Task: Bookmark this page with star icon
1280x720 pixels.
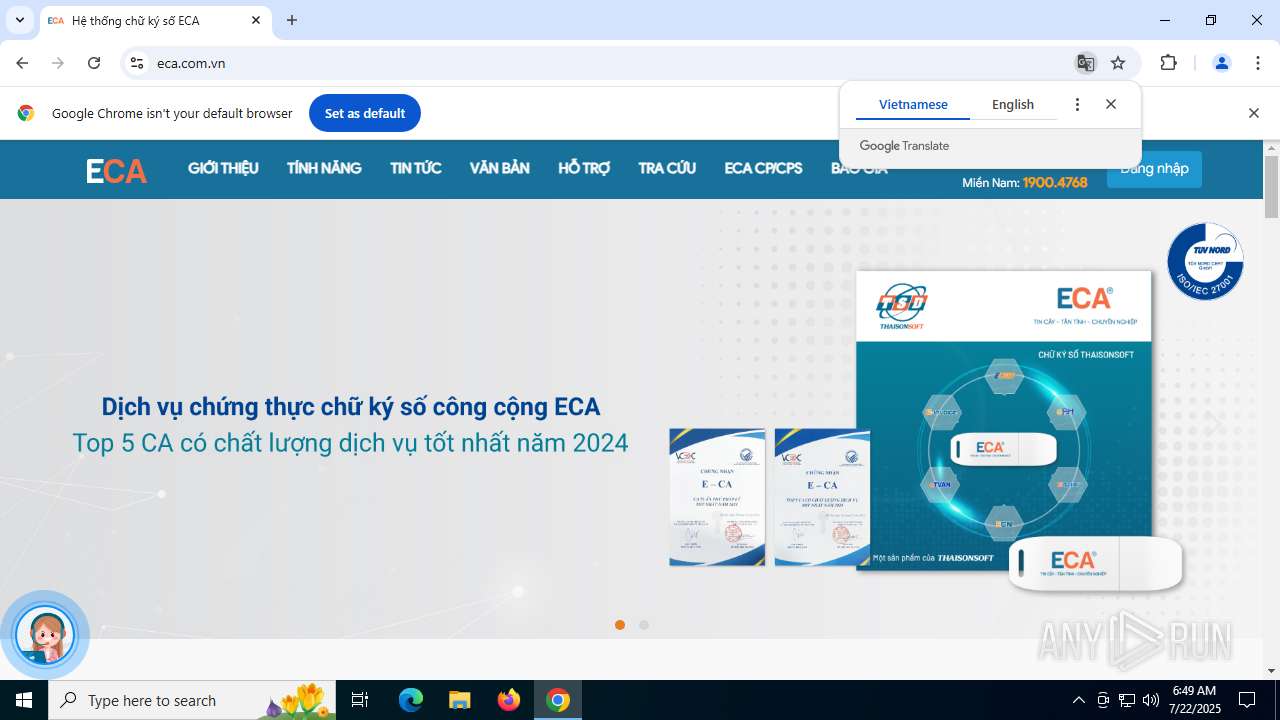Action: [x=1118, y=63]
